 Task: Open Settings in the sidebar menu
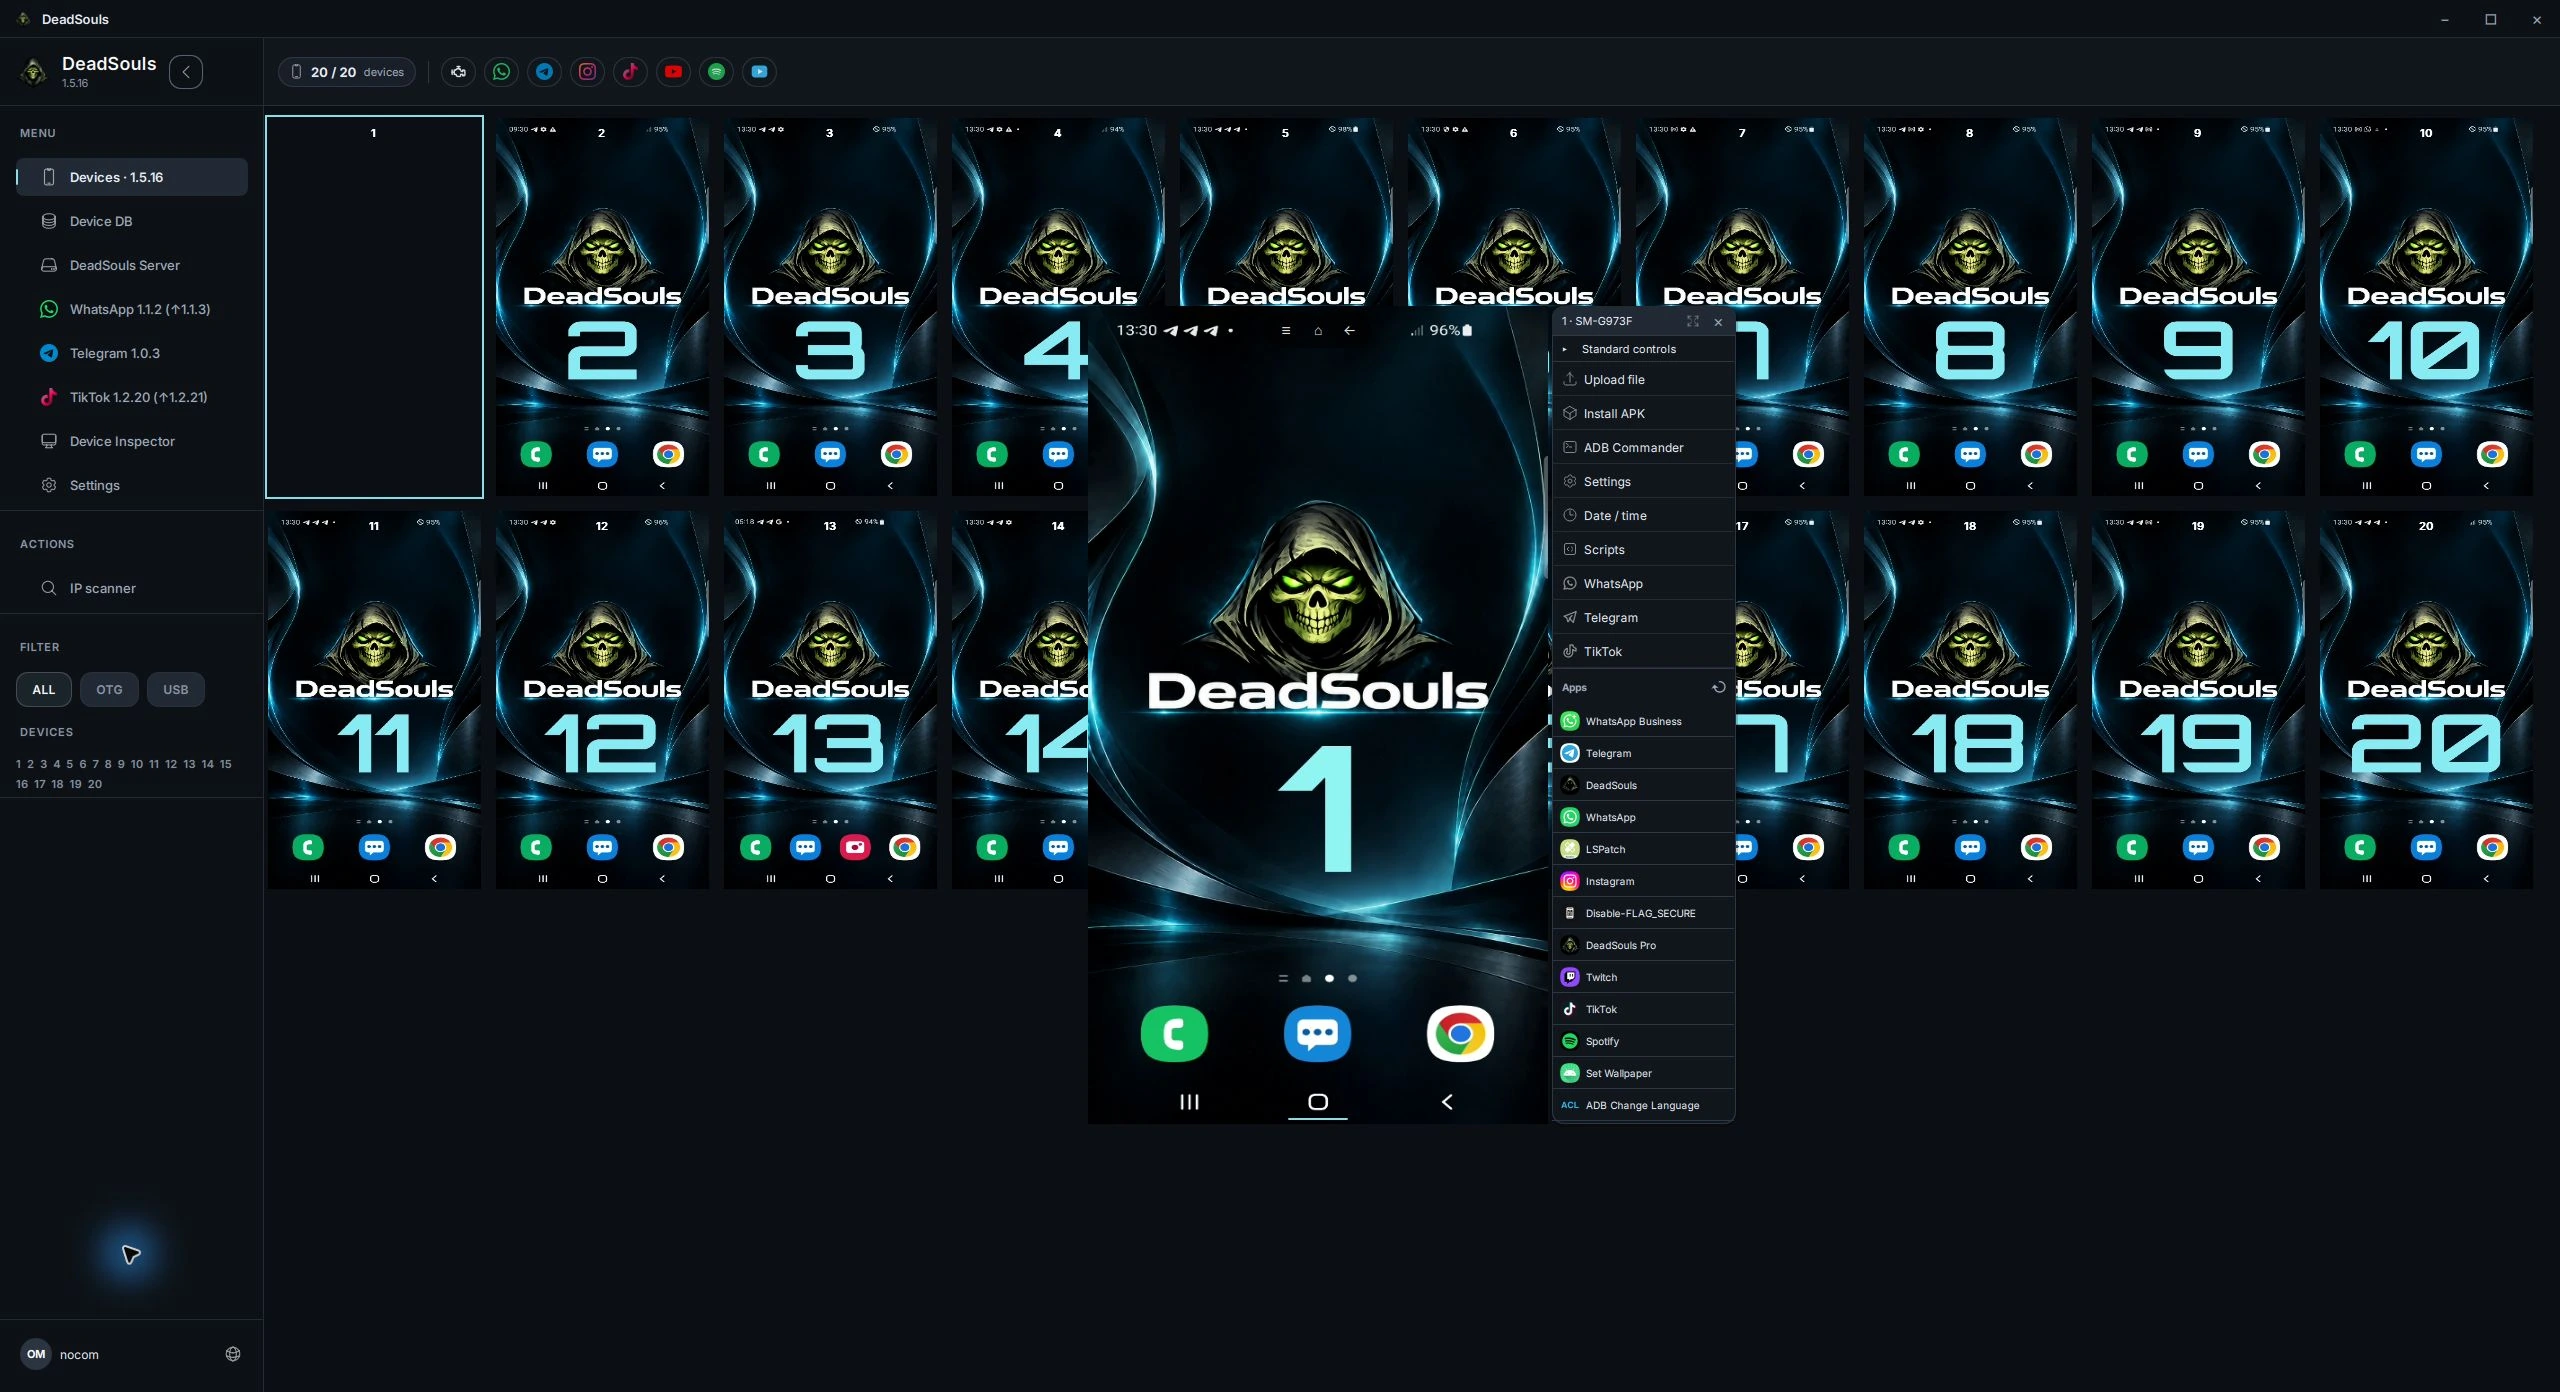[x=132, y=485]
